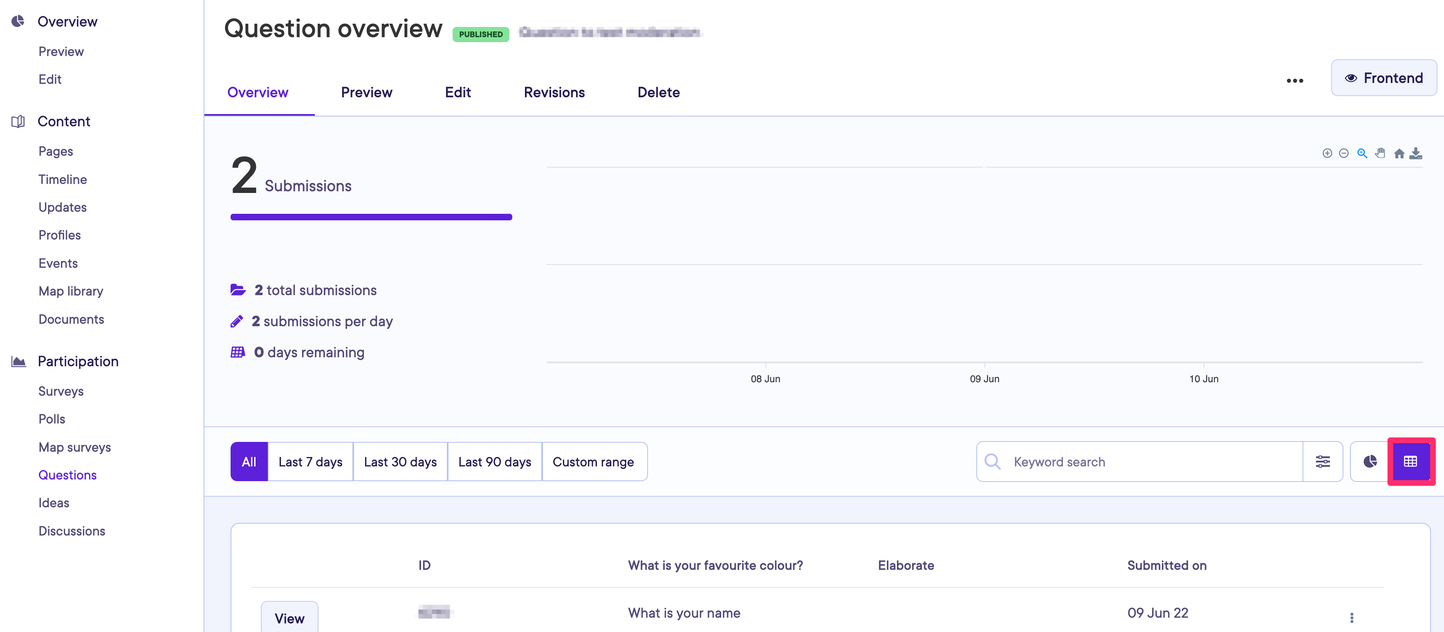Download chart using the download icon
This screenshot has height=632, width=1444.
point(1416,154)
